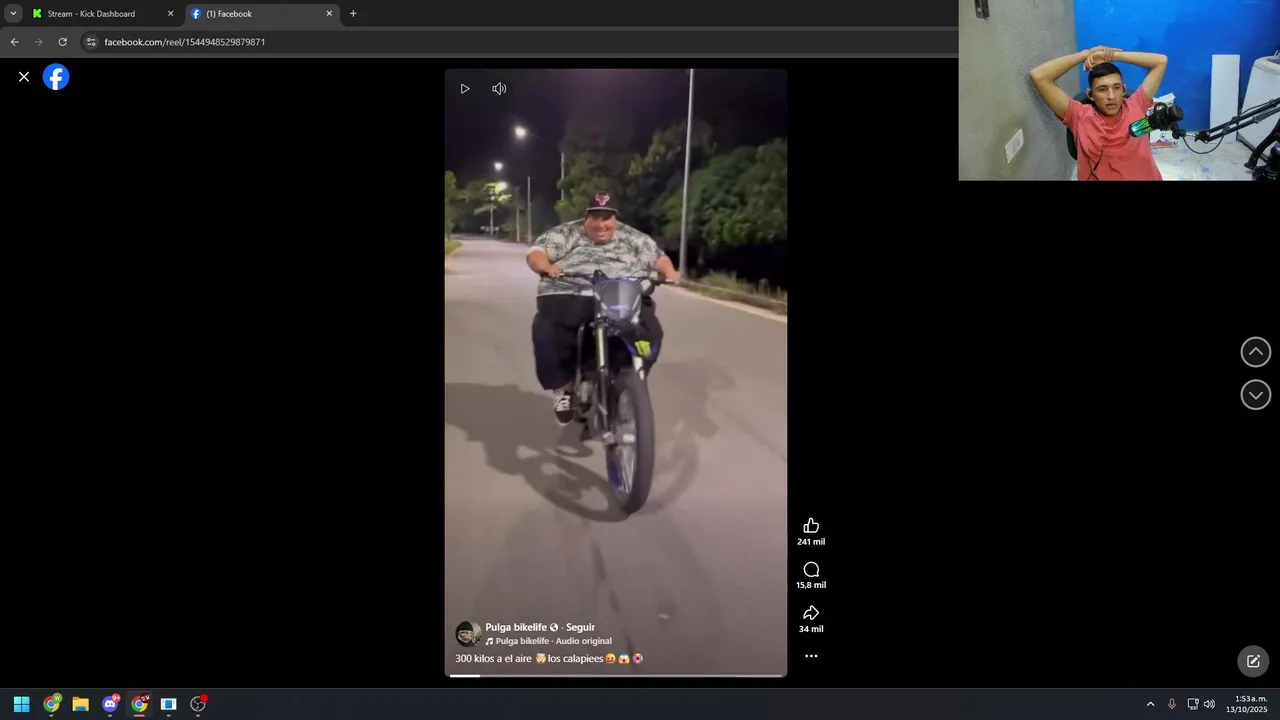Image resolution: width=1280 pixels, height=720 pixels.
Task: Open the three-dot more options menu
Action: coord(811,656)
